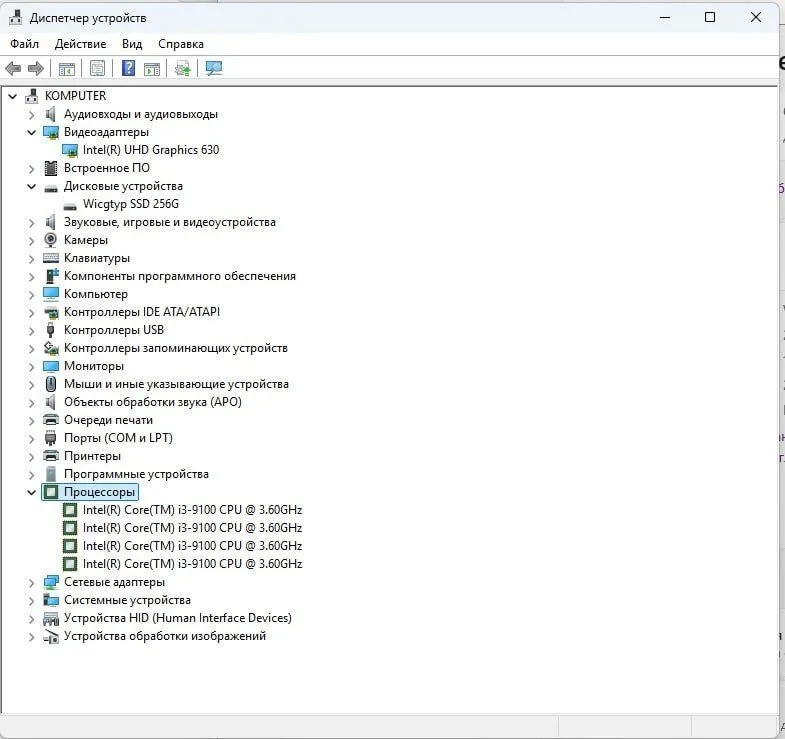This screenshot has height=739, width=785.
Task: Click the monitor icon beside Мониторы
Action: click(x=51, y=366)
